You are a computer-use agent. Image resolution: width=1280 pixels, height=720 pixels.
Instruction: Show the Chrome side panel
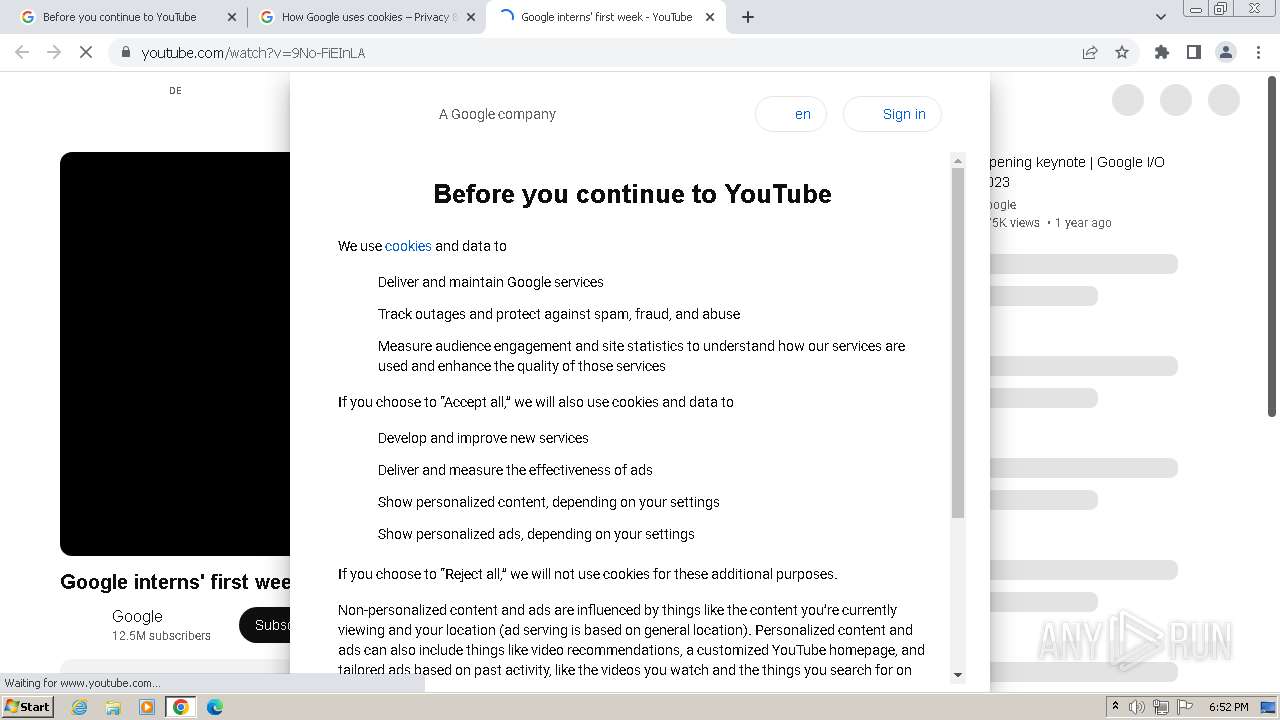(x=1194, y=53)
